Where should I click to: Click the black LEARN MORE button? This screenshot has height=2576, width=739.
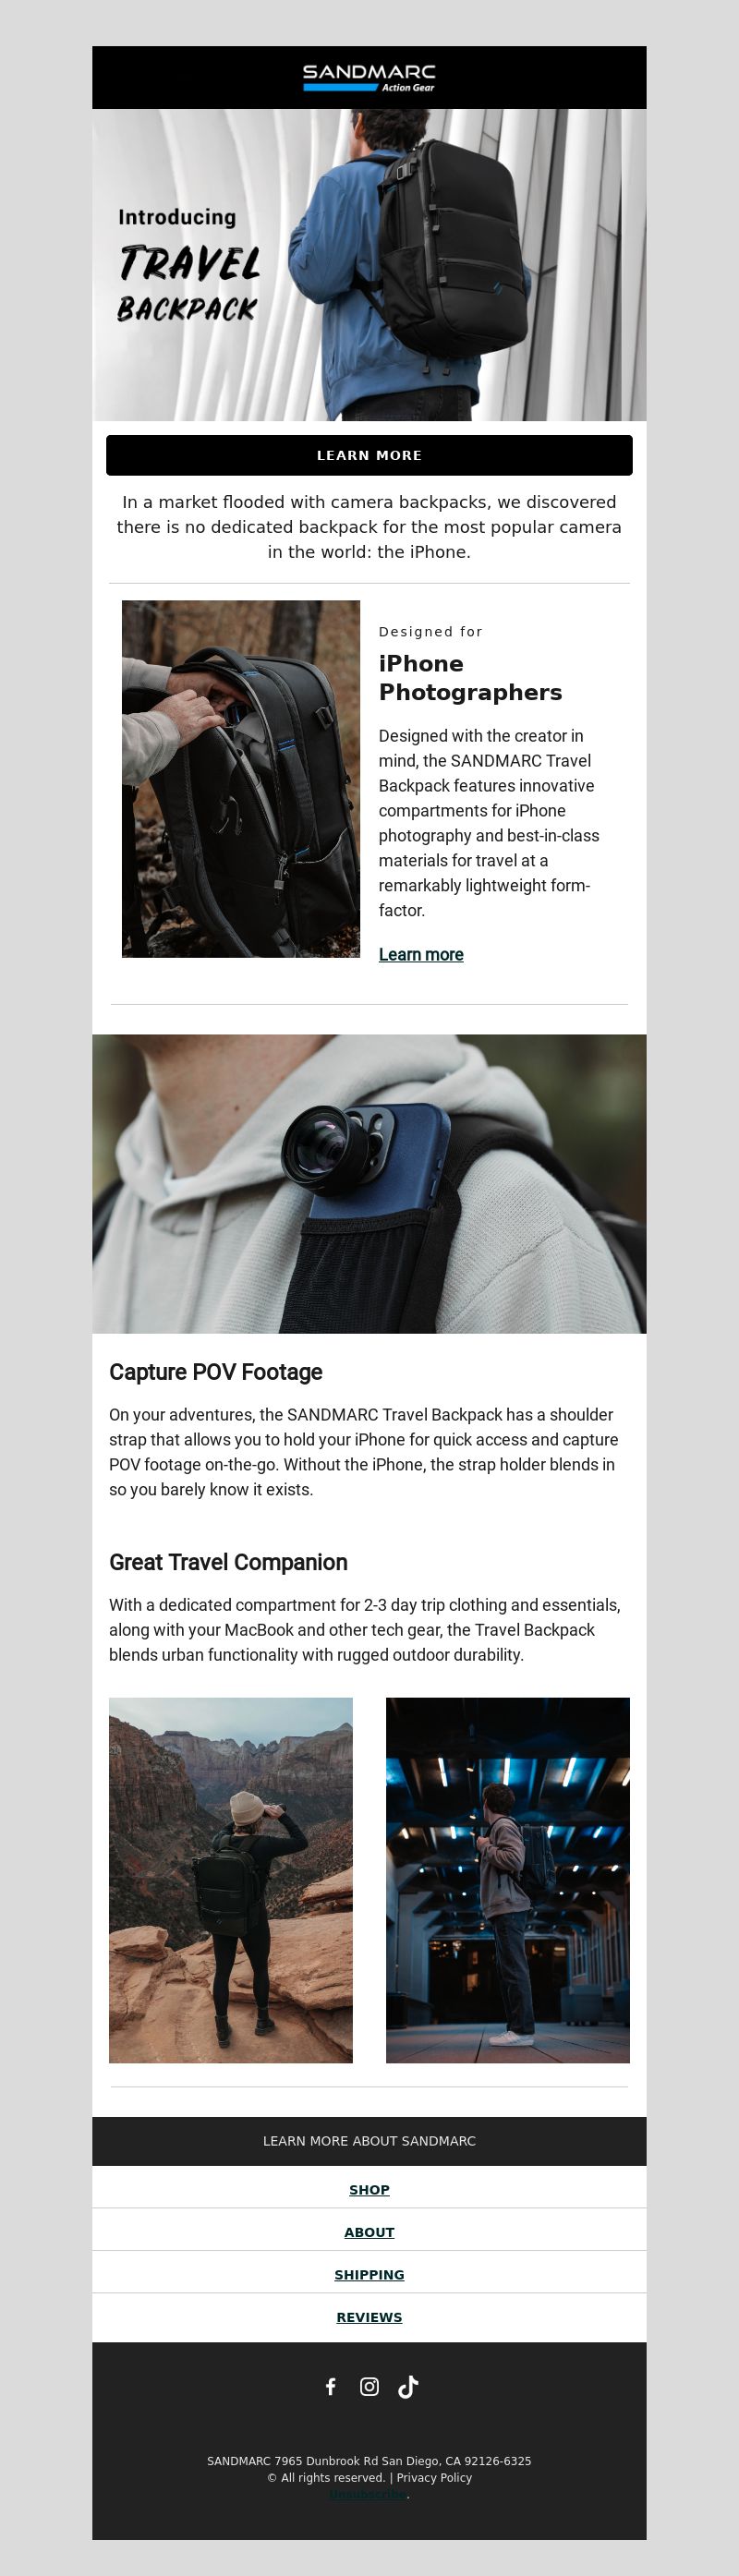point(369,455)
